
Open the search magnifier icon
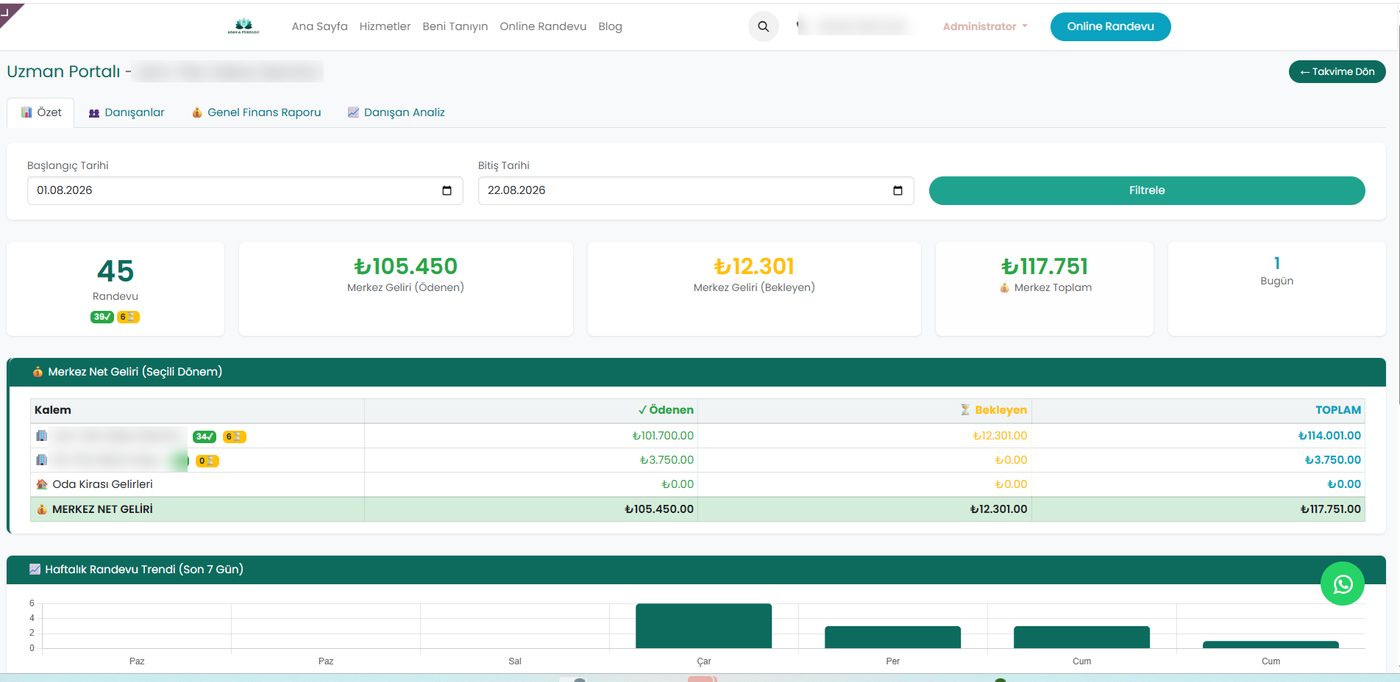click(x=763, y=27)
